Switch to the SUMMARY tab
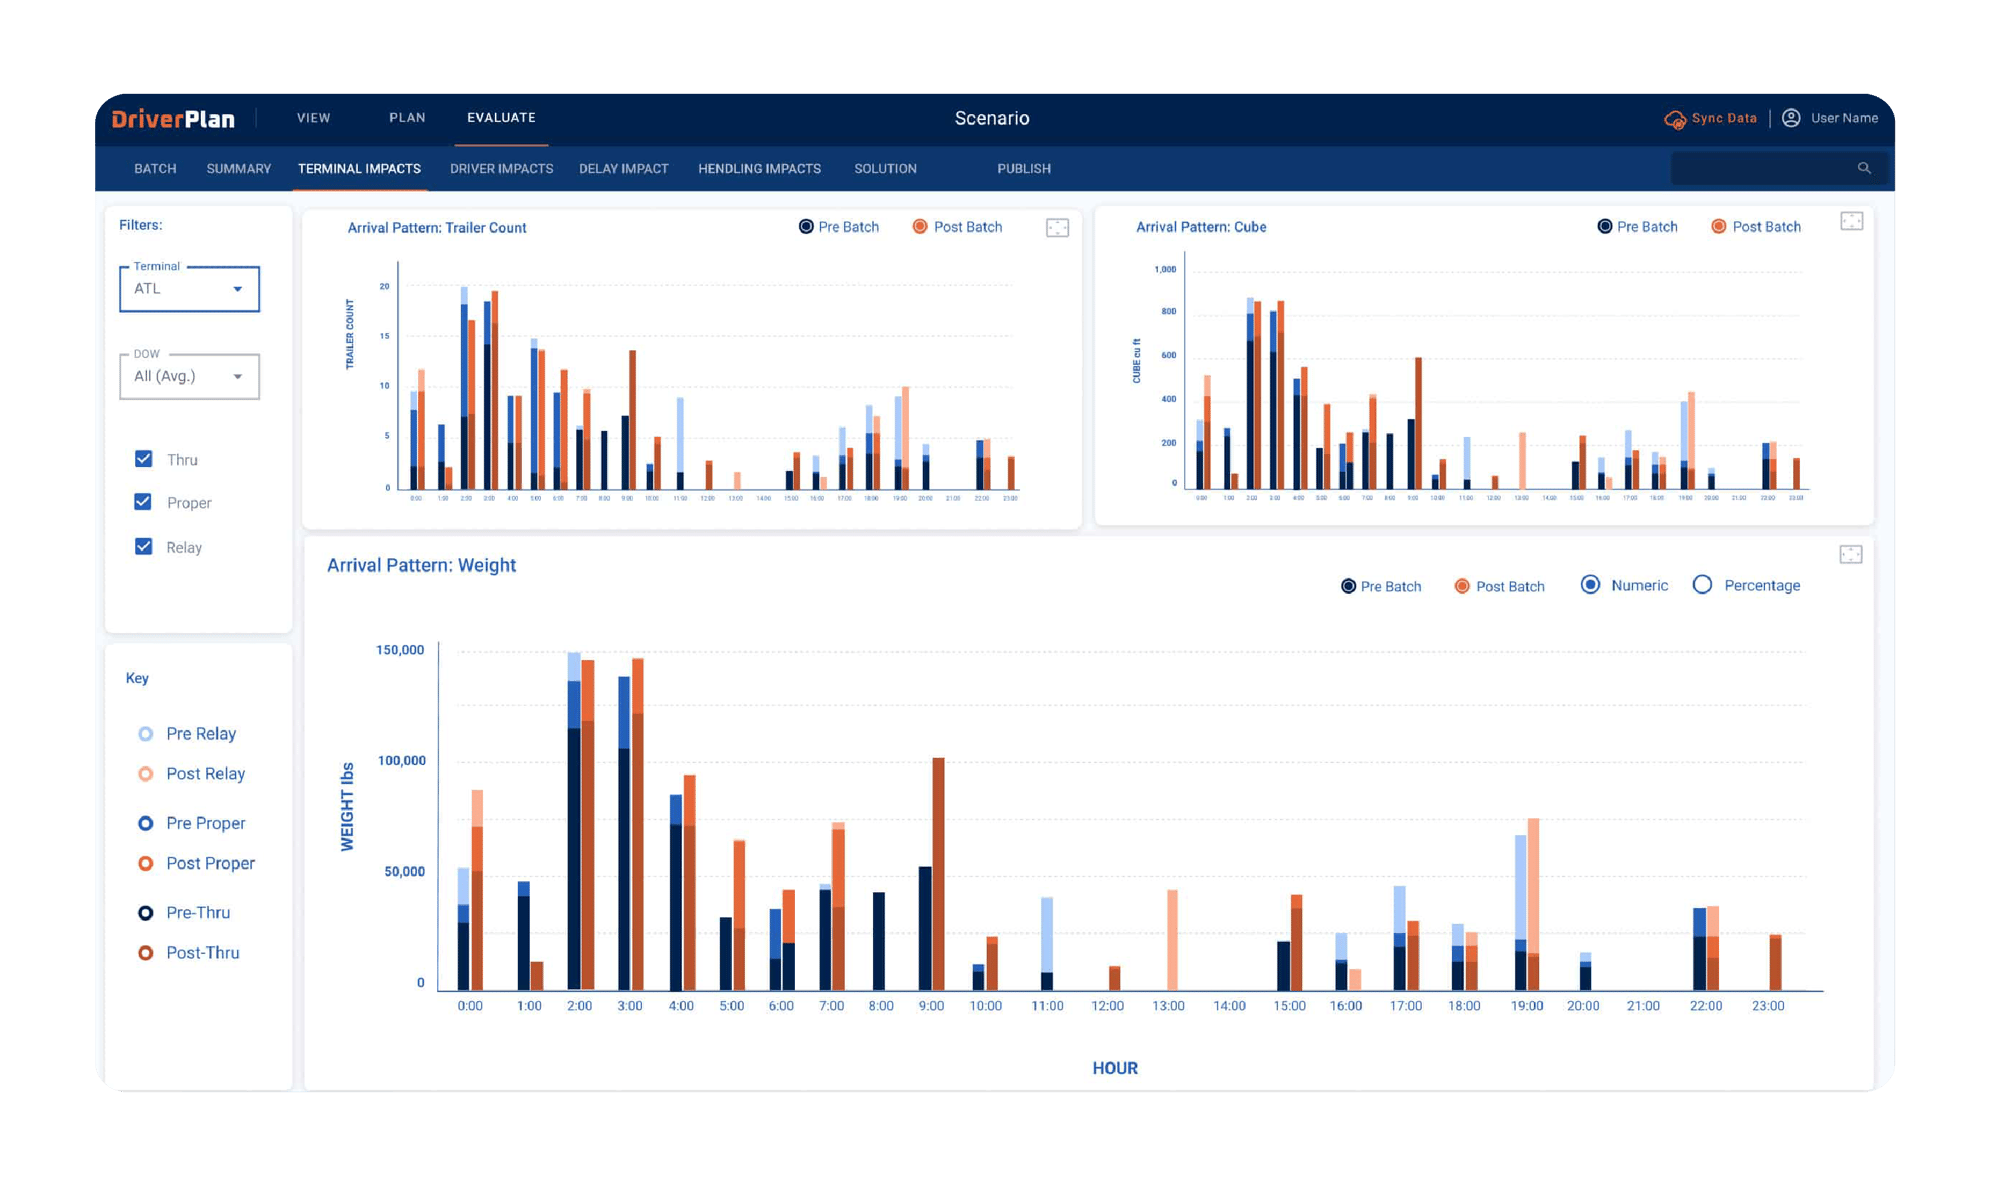This screenshot has width=2000, height=1198. [x=238, y=169]
